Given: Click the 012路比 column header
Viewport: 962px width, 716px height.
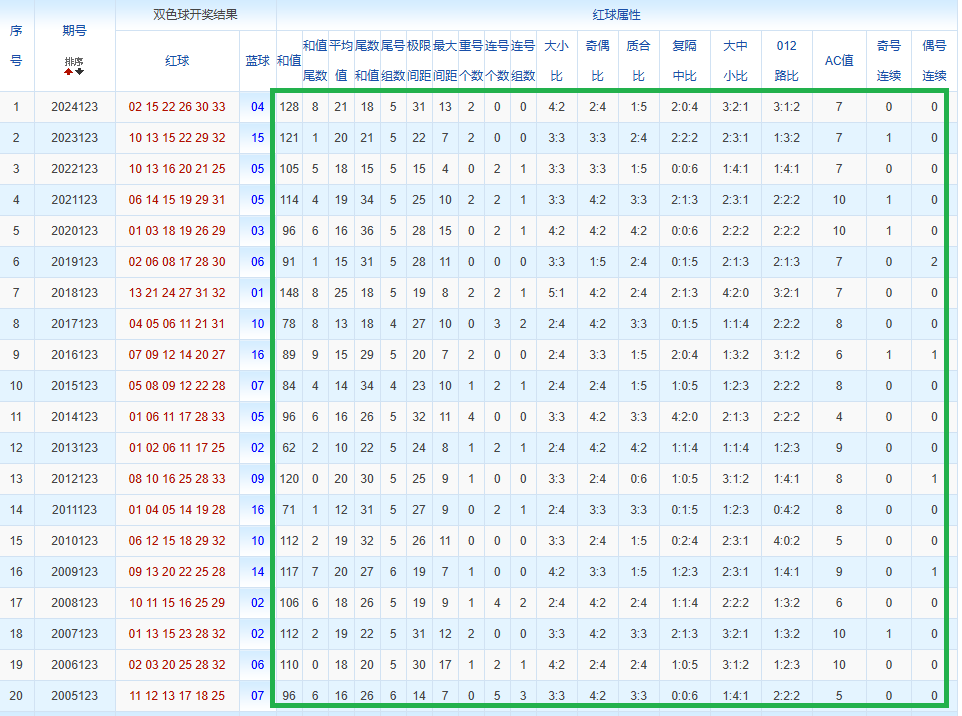Looking at the screenshot, I should pos(786,61).
